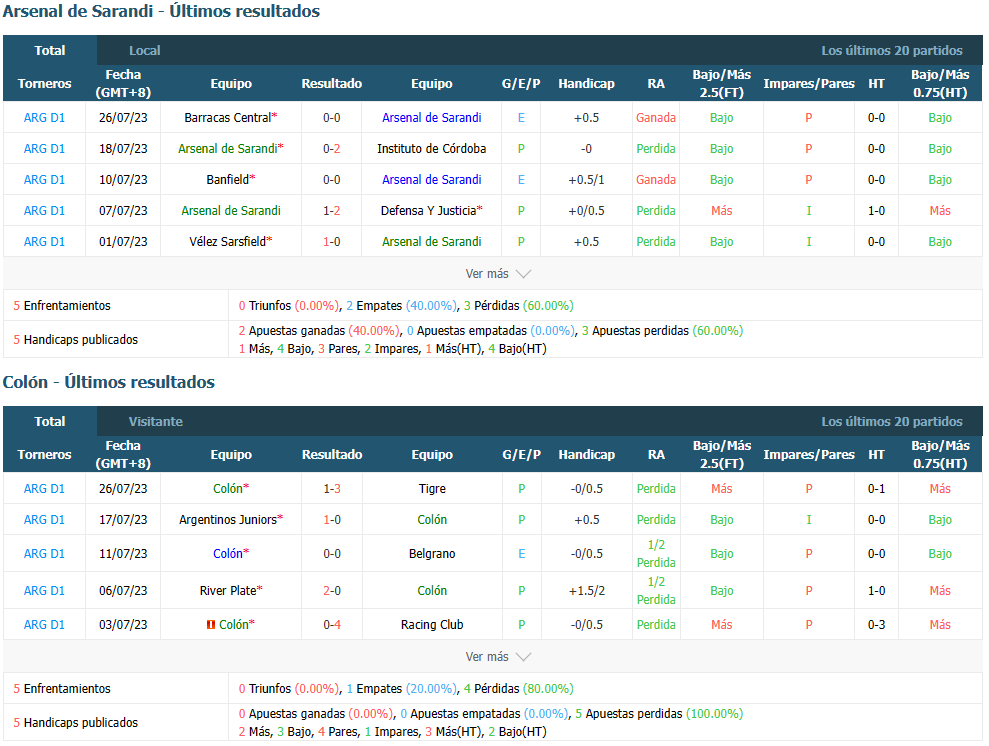Click the Banfield team name

(228, 180)
